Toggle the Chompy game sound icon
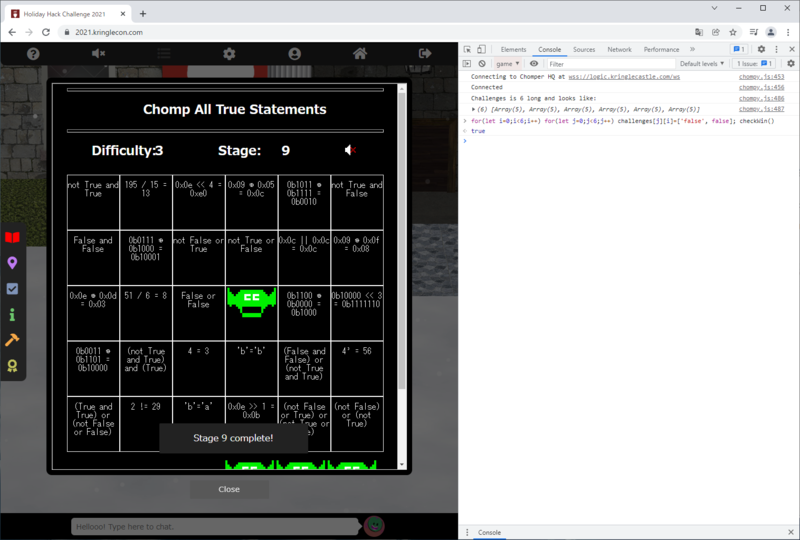Viewport: 800px width, 540px height. [x=350, y=150]
